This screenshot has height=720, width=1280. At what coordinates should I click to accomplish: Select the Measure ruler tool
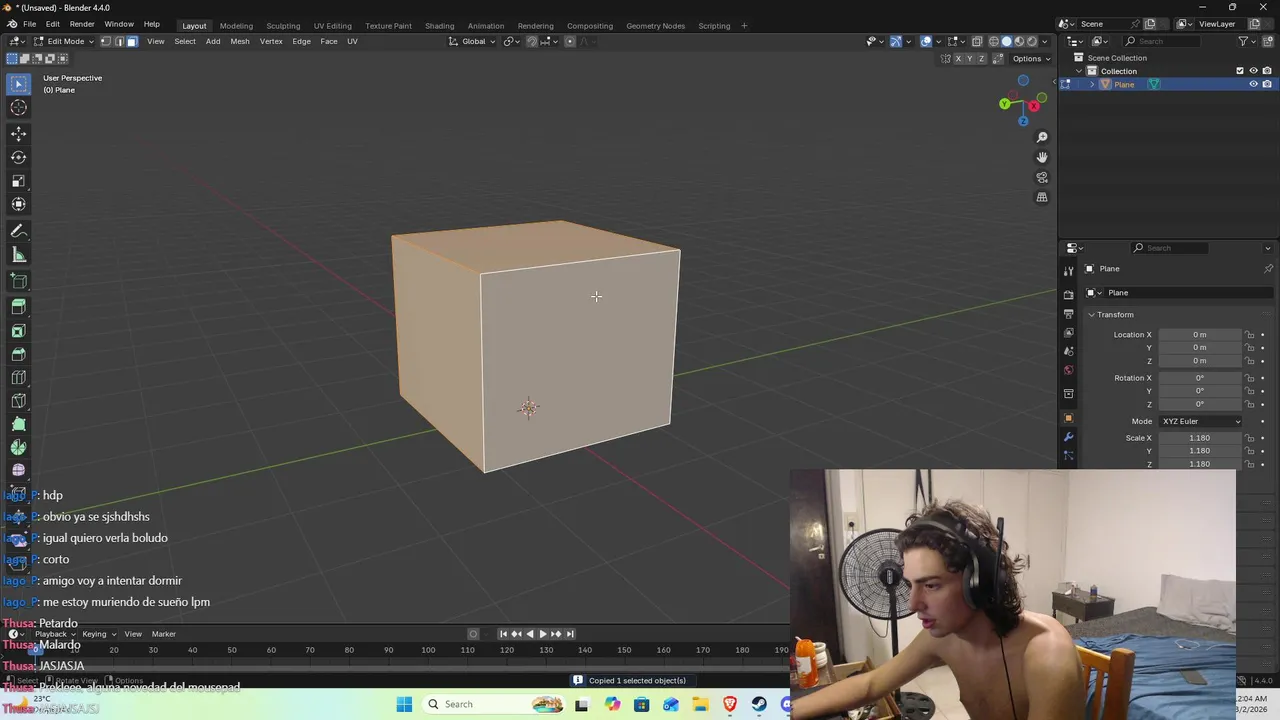18,255
